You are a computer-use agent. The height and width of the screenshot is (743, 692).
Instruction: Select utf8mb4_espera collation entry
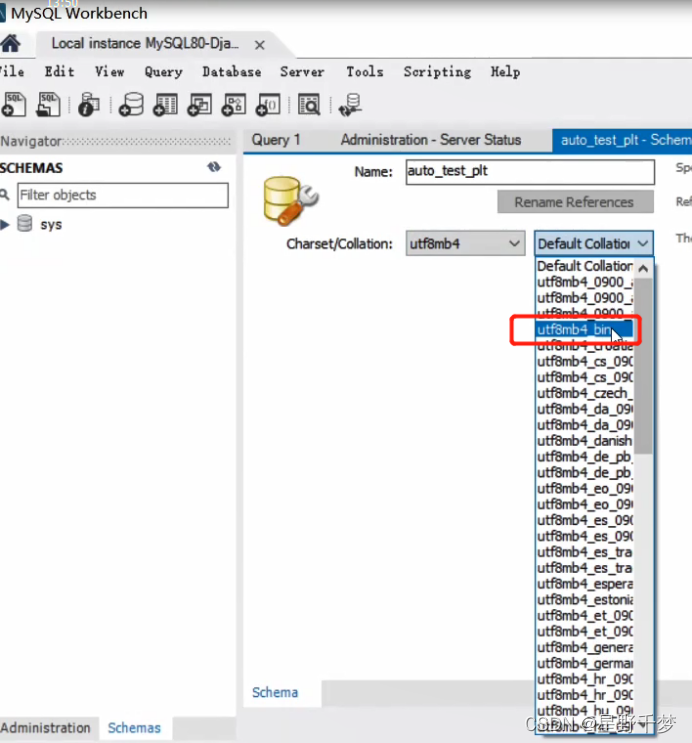click(x=584, y=583)
